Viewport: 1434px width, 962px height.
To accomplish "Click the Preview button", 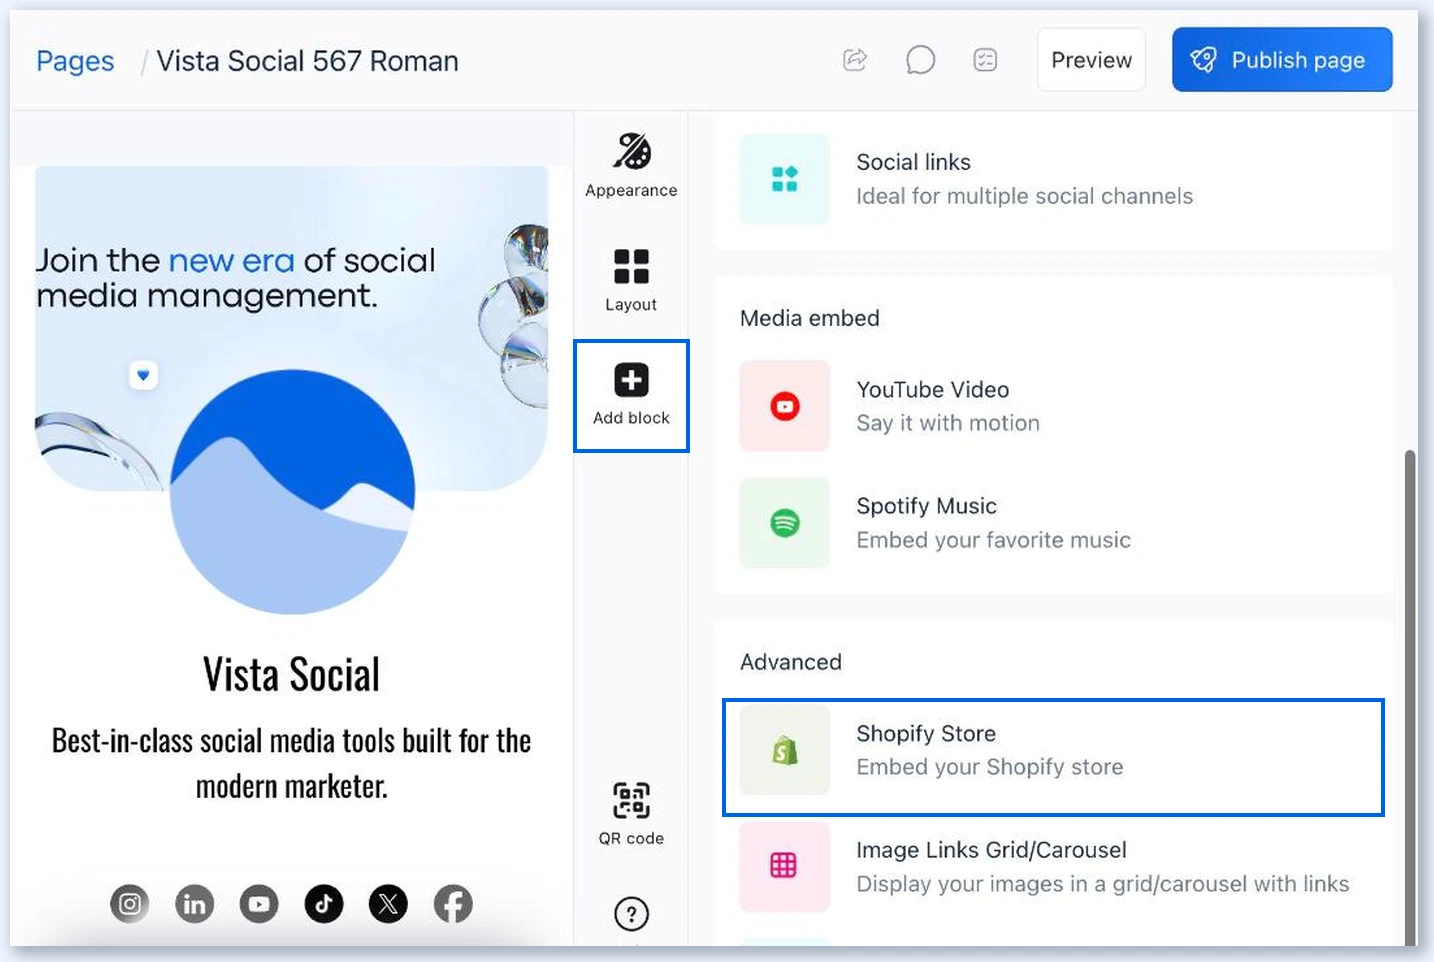I will (1091, 60).
